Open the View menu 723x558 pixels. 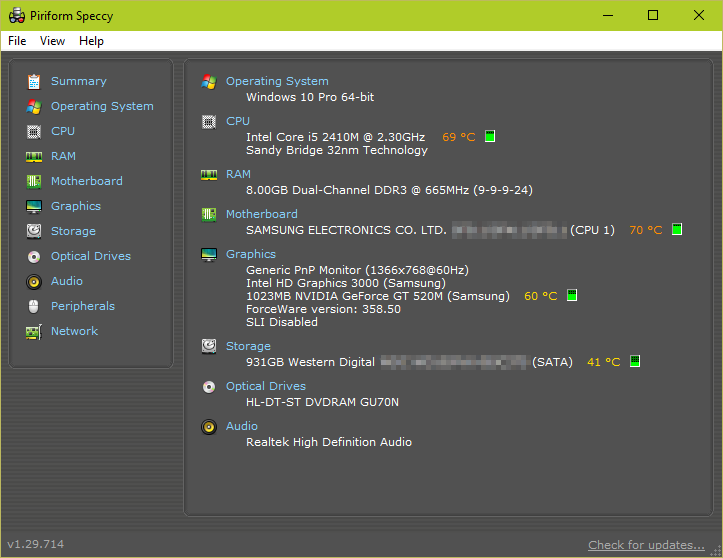pyautogui.click(x=52, y=41)
